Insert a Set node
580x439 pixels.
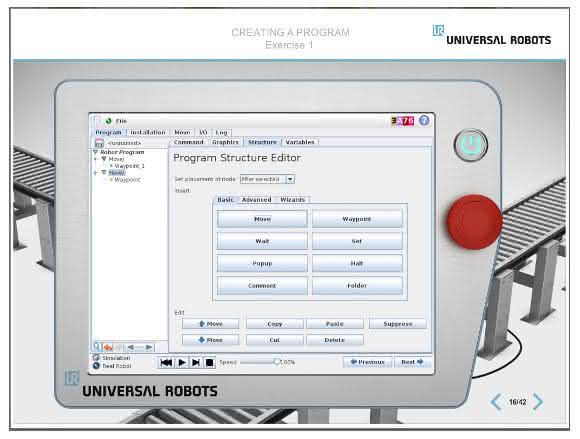357,241
